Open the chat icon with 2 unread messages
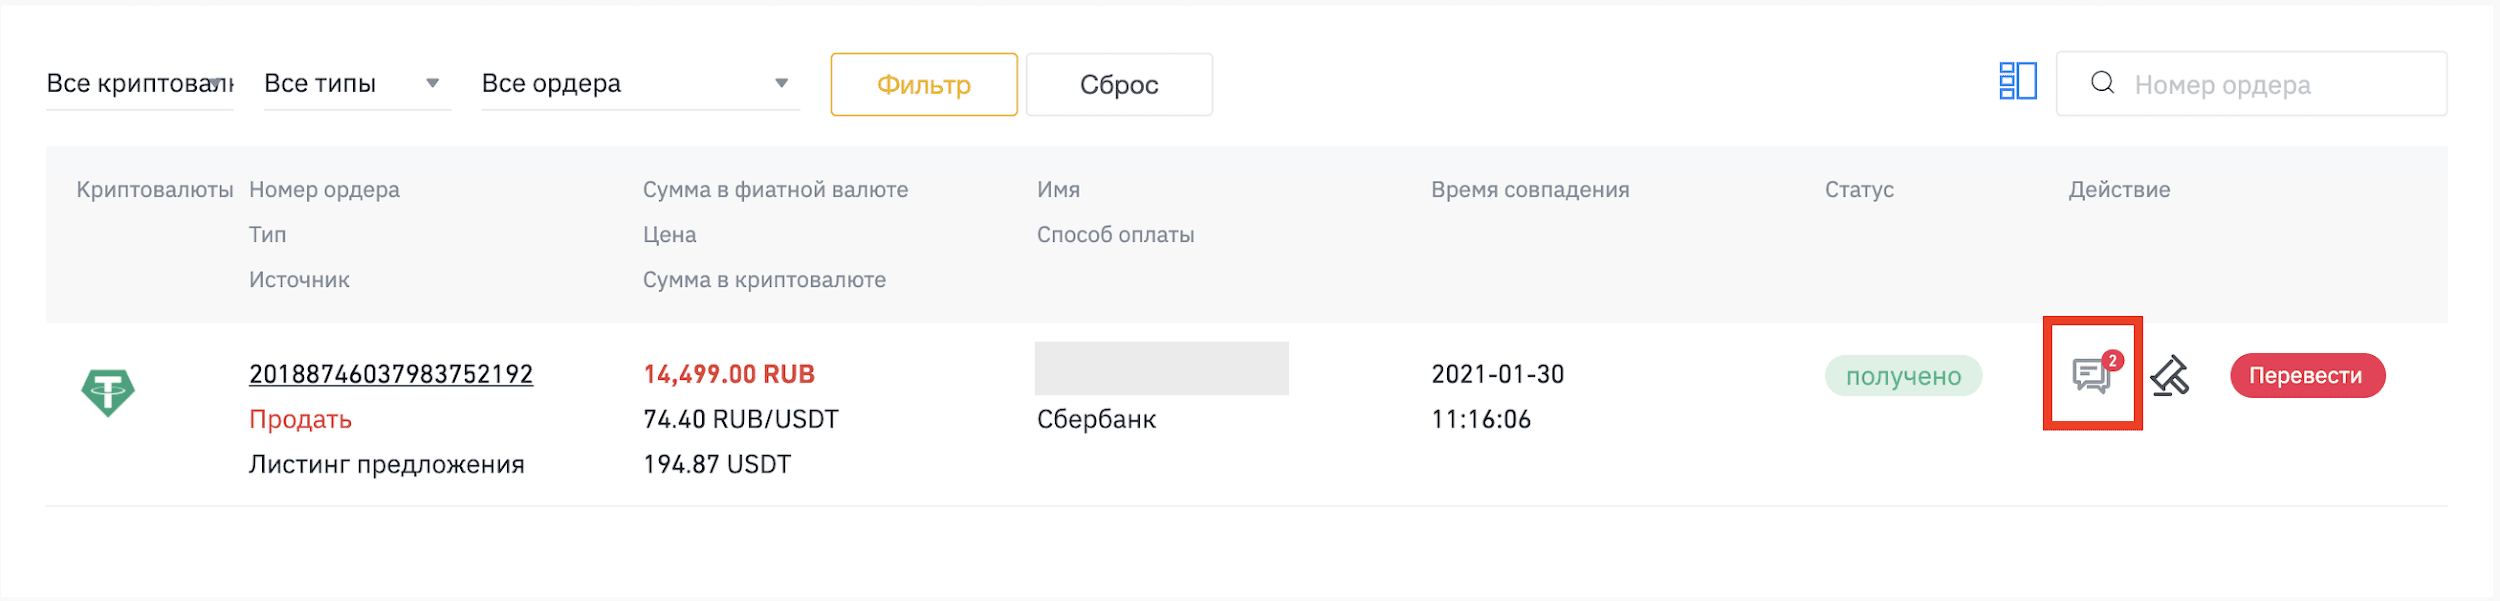2500x601 pixels. pos(2092,375)
